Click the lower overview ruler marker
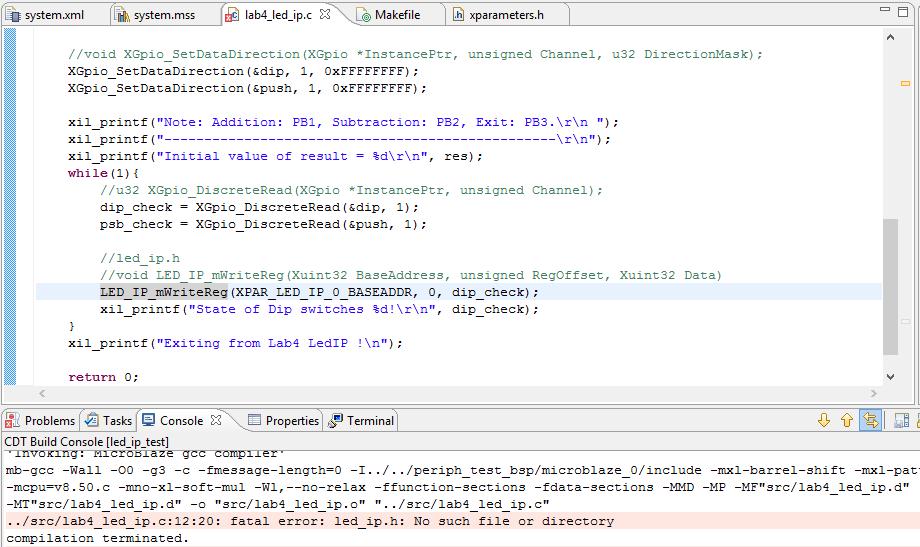The height and width of the screenshot is (547, 920). click(905, 322)
